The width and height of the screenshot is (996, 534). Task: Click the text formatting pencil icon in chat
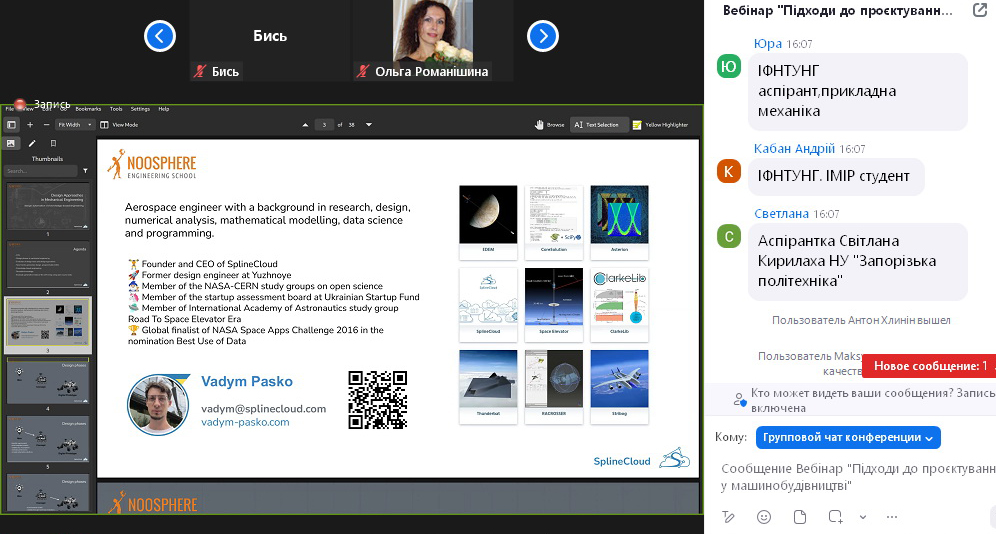coord(729,517)
